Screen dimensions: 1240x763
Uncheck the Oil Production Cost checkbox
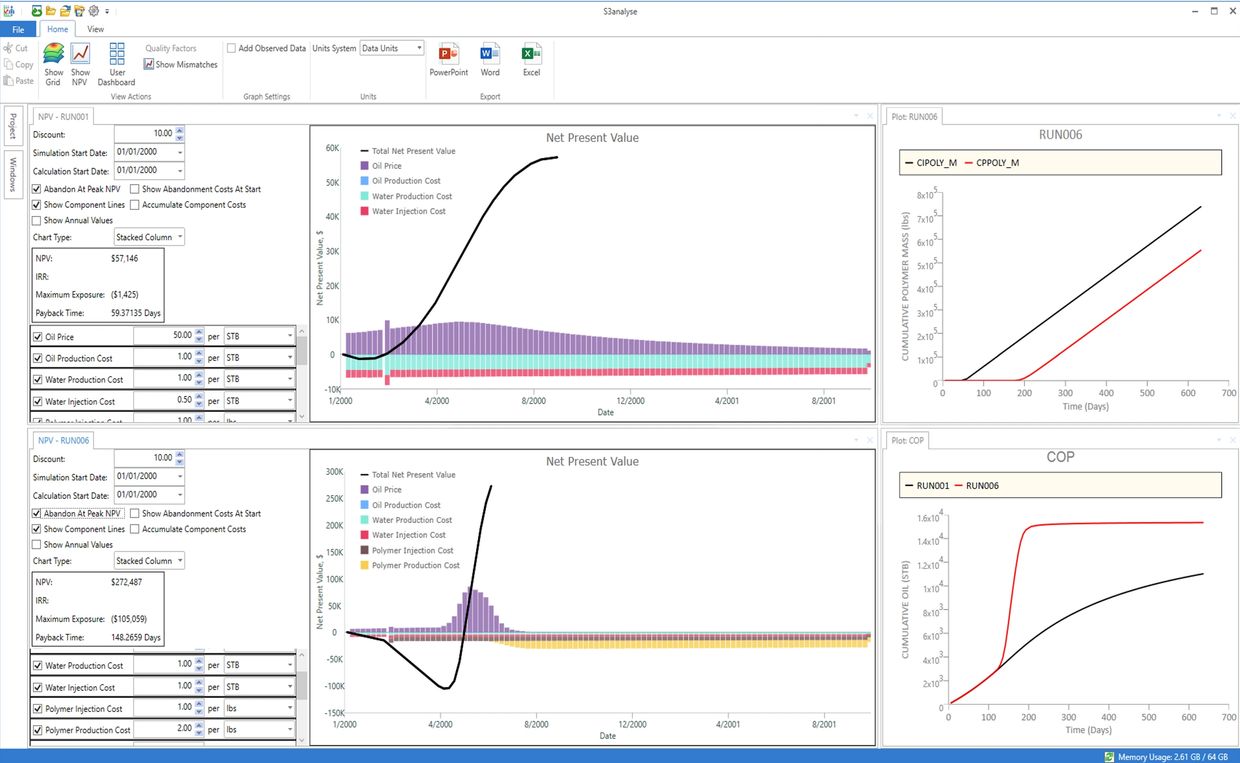point(38,358)
